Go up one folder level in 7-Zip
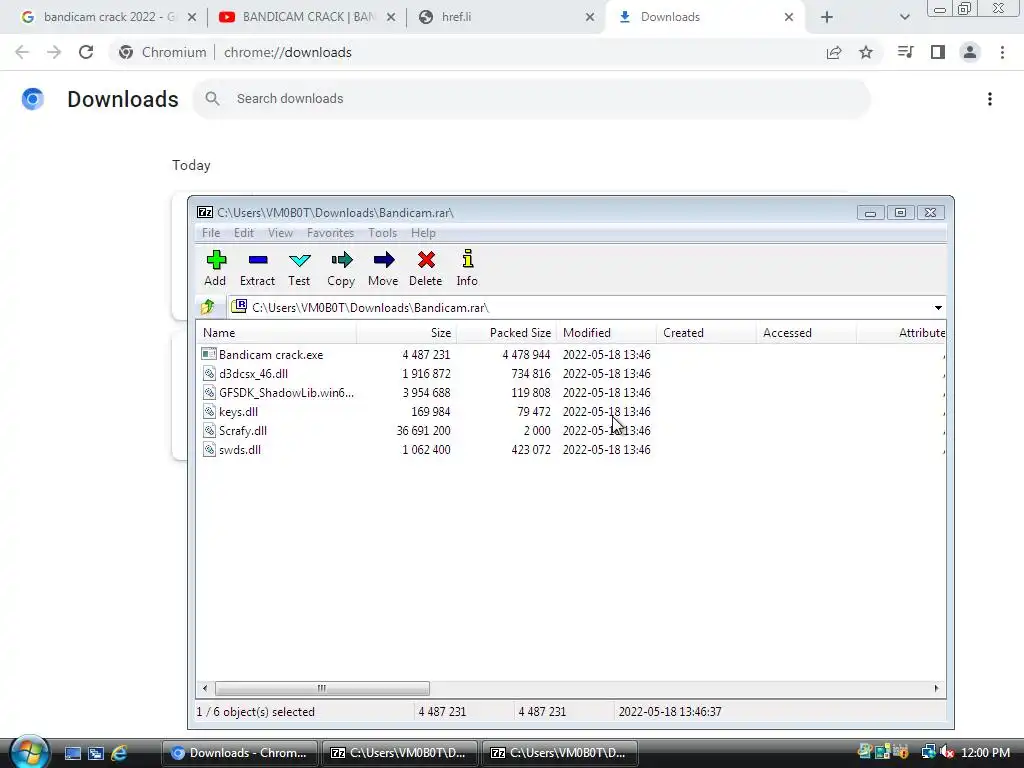Viewport: 1024px width, 768px height. [208, 307]
